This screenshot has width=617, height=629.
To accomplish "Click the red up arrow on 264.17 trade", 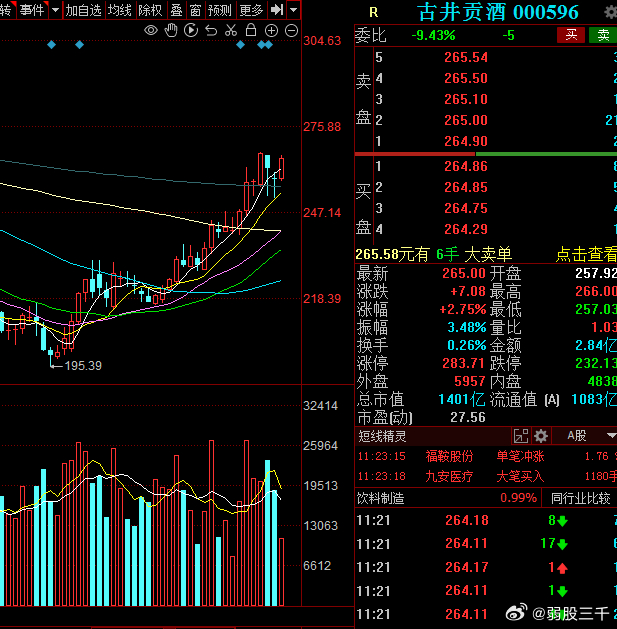I will [x=562, y=568].
